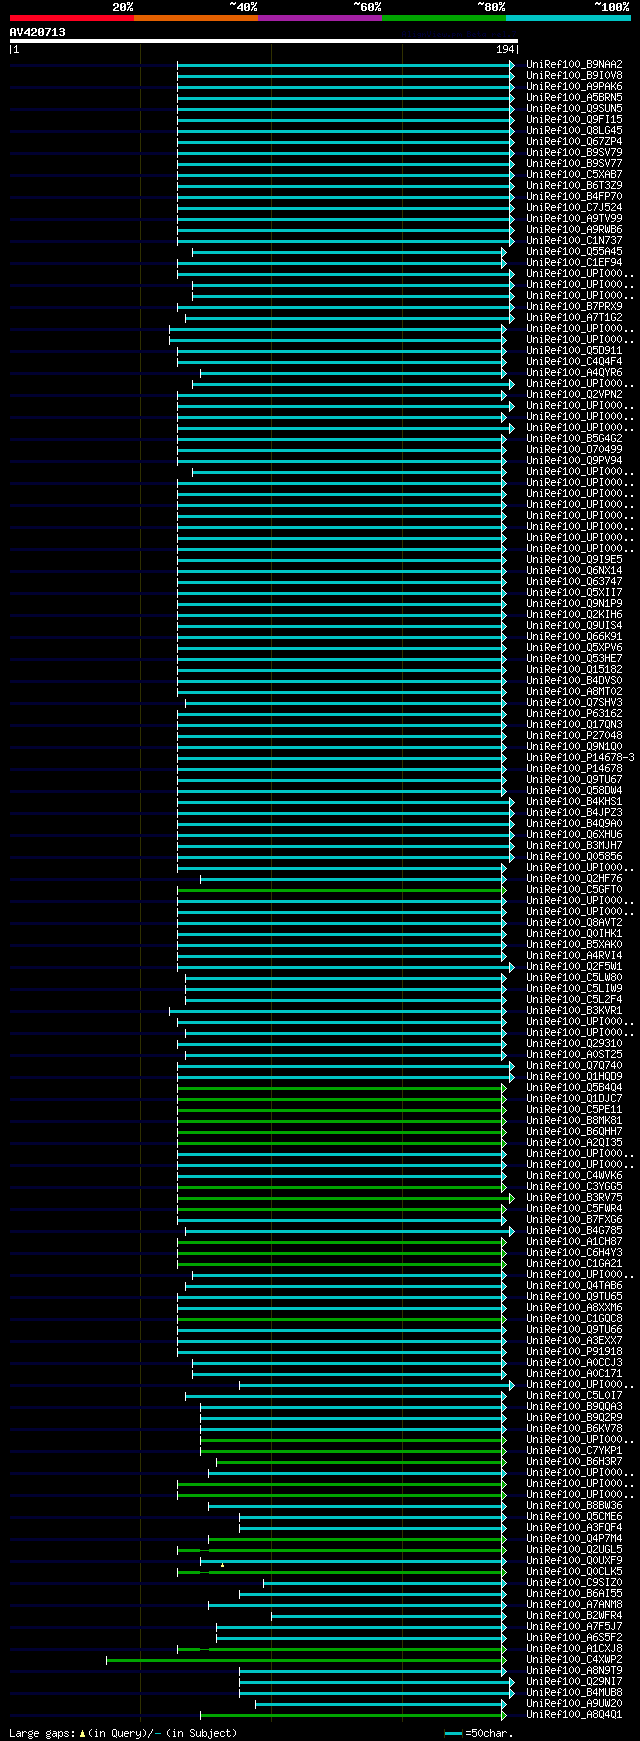
Task: Select the UniRef100_A8Q4Q1 label
Action: [574, 1714]
